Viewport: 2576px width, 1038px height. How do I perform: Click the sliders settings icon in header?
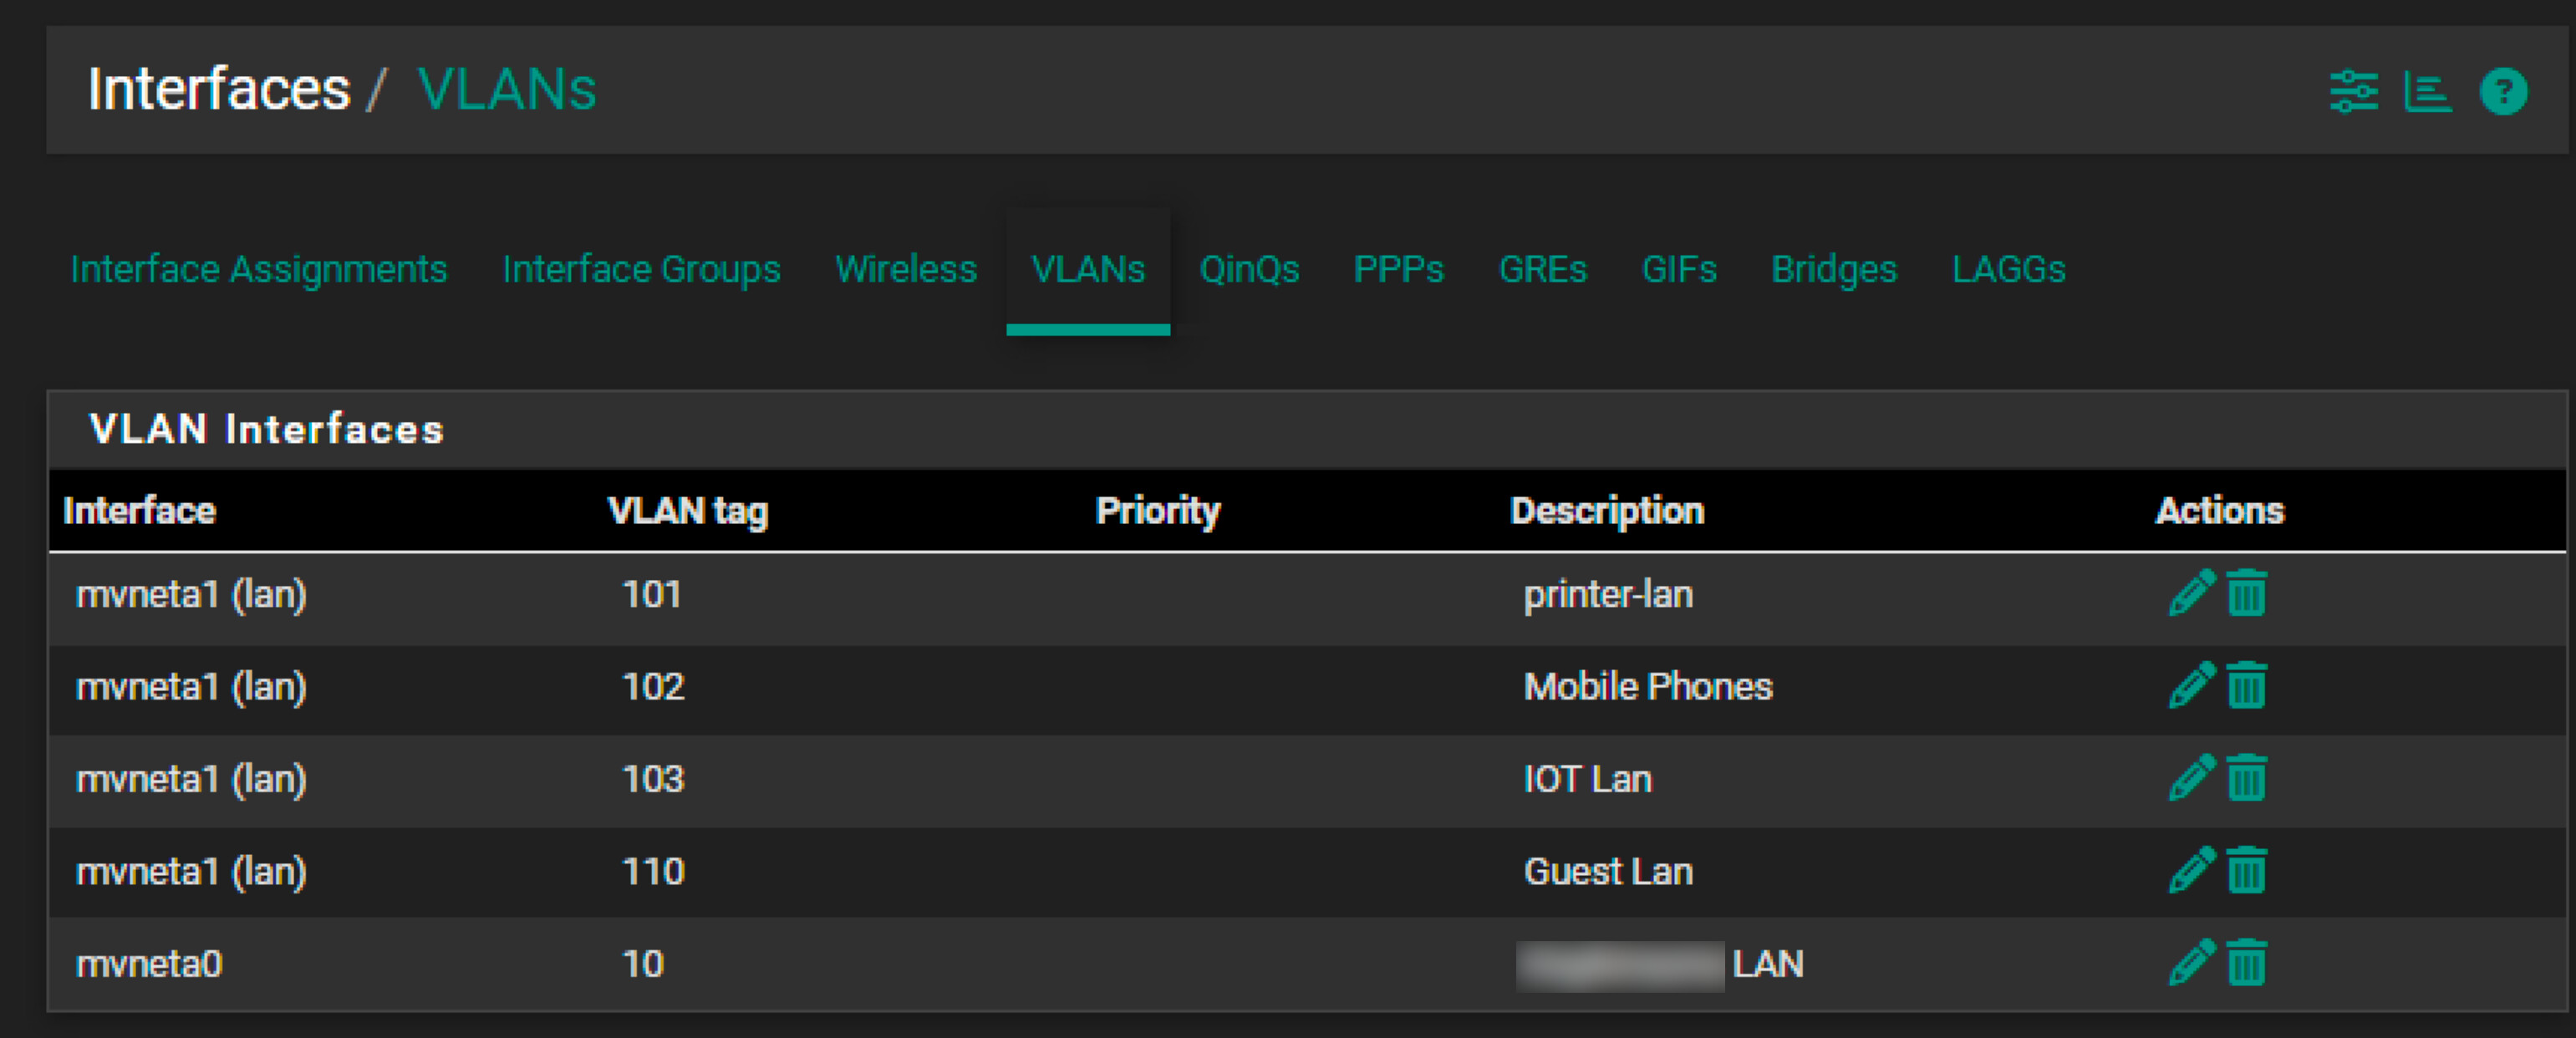(2353, 92)
